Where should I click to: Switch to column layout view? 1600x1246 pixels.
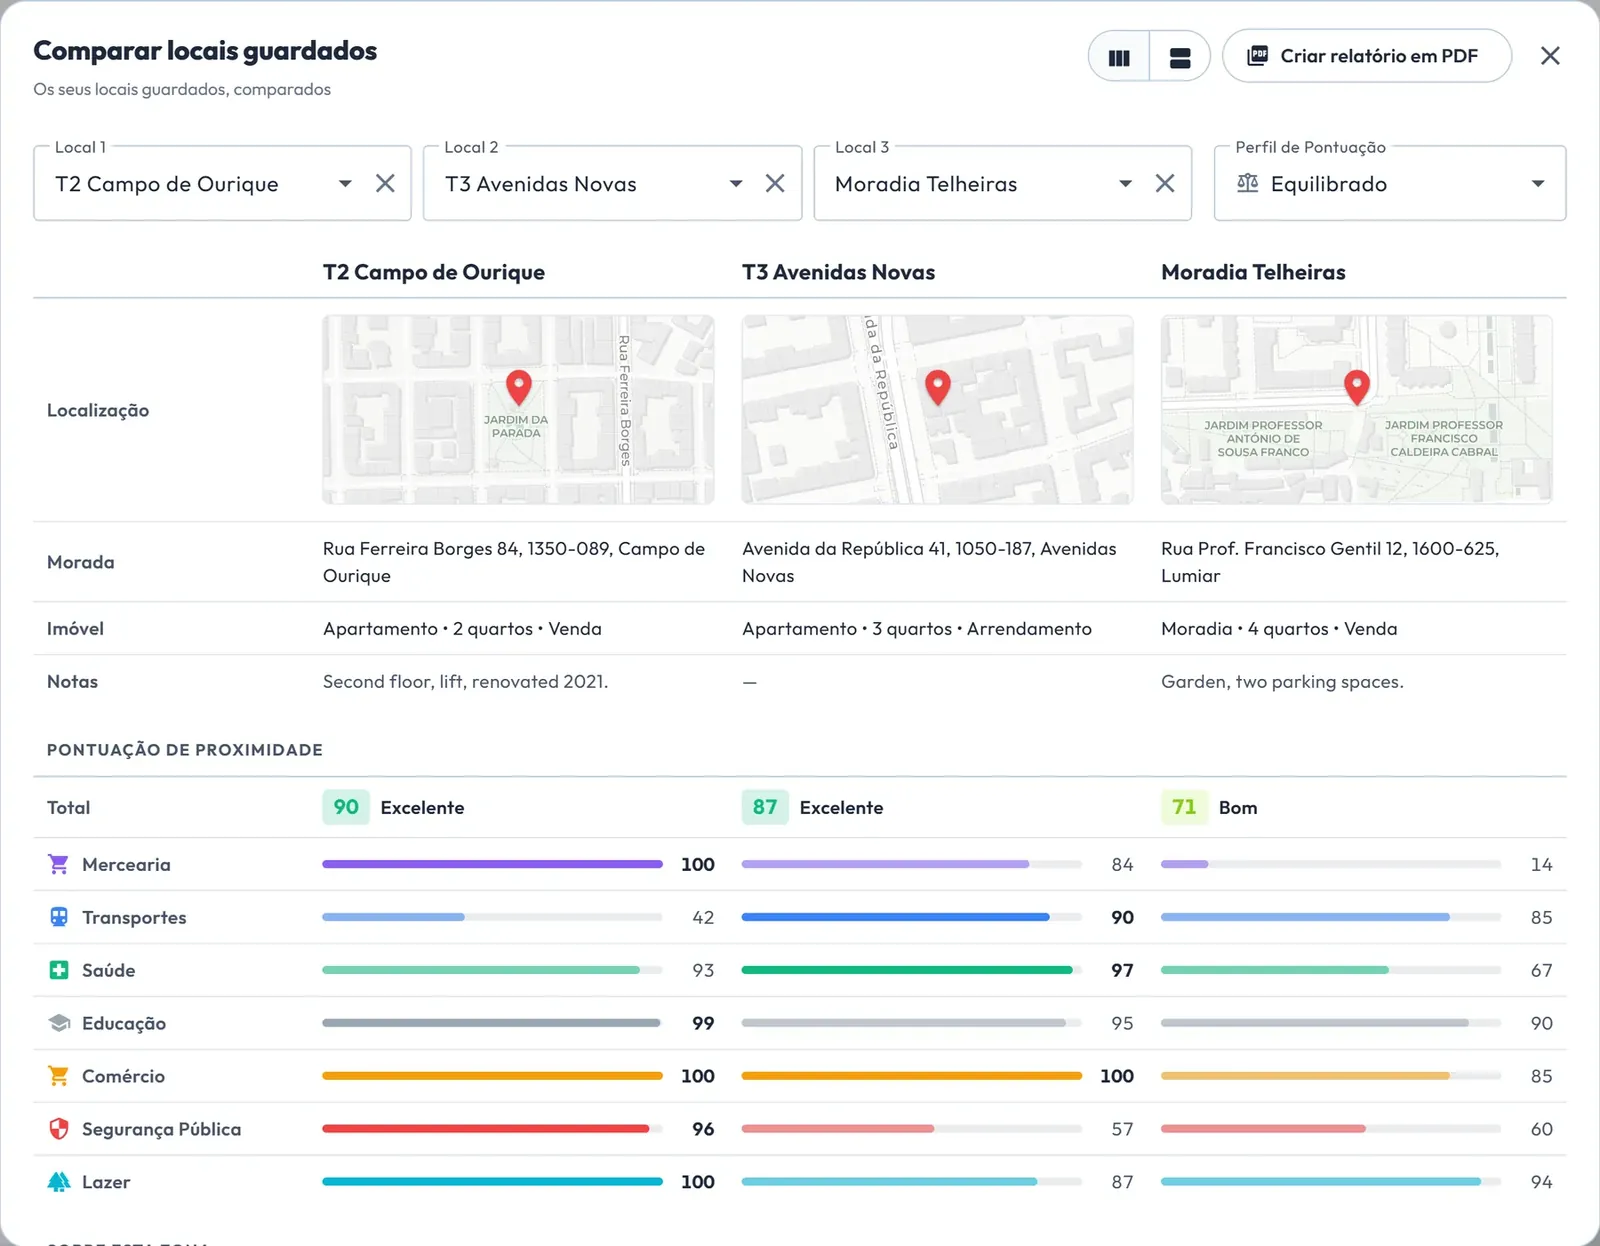click(1119, 57)
